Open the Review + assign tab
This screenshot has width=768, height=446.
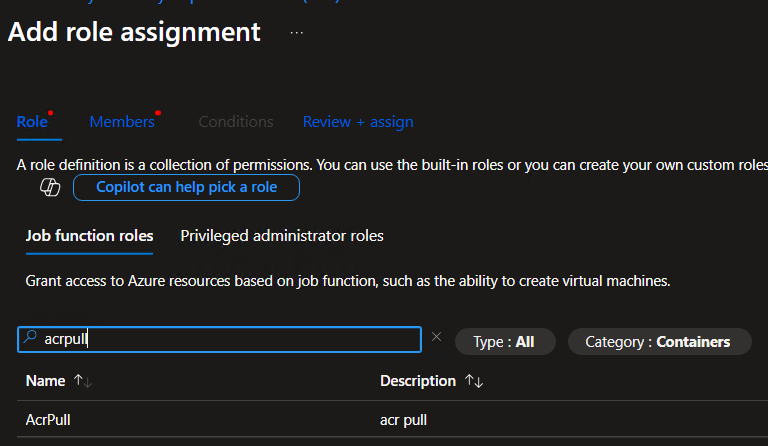coord(358,122)
